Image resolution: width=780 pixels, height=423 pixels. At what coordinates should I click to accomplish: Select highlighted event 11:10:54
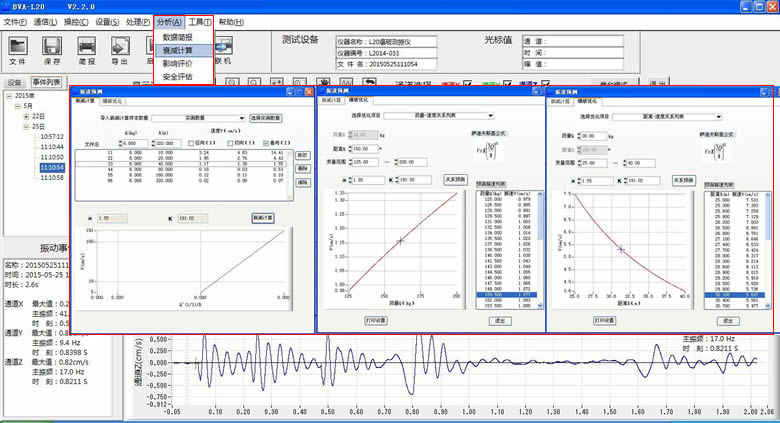coord(52,167)
